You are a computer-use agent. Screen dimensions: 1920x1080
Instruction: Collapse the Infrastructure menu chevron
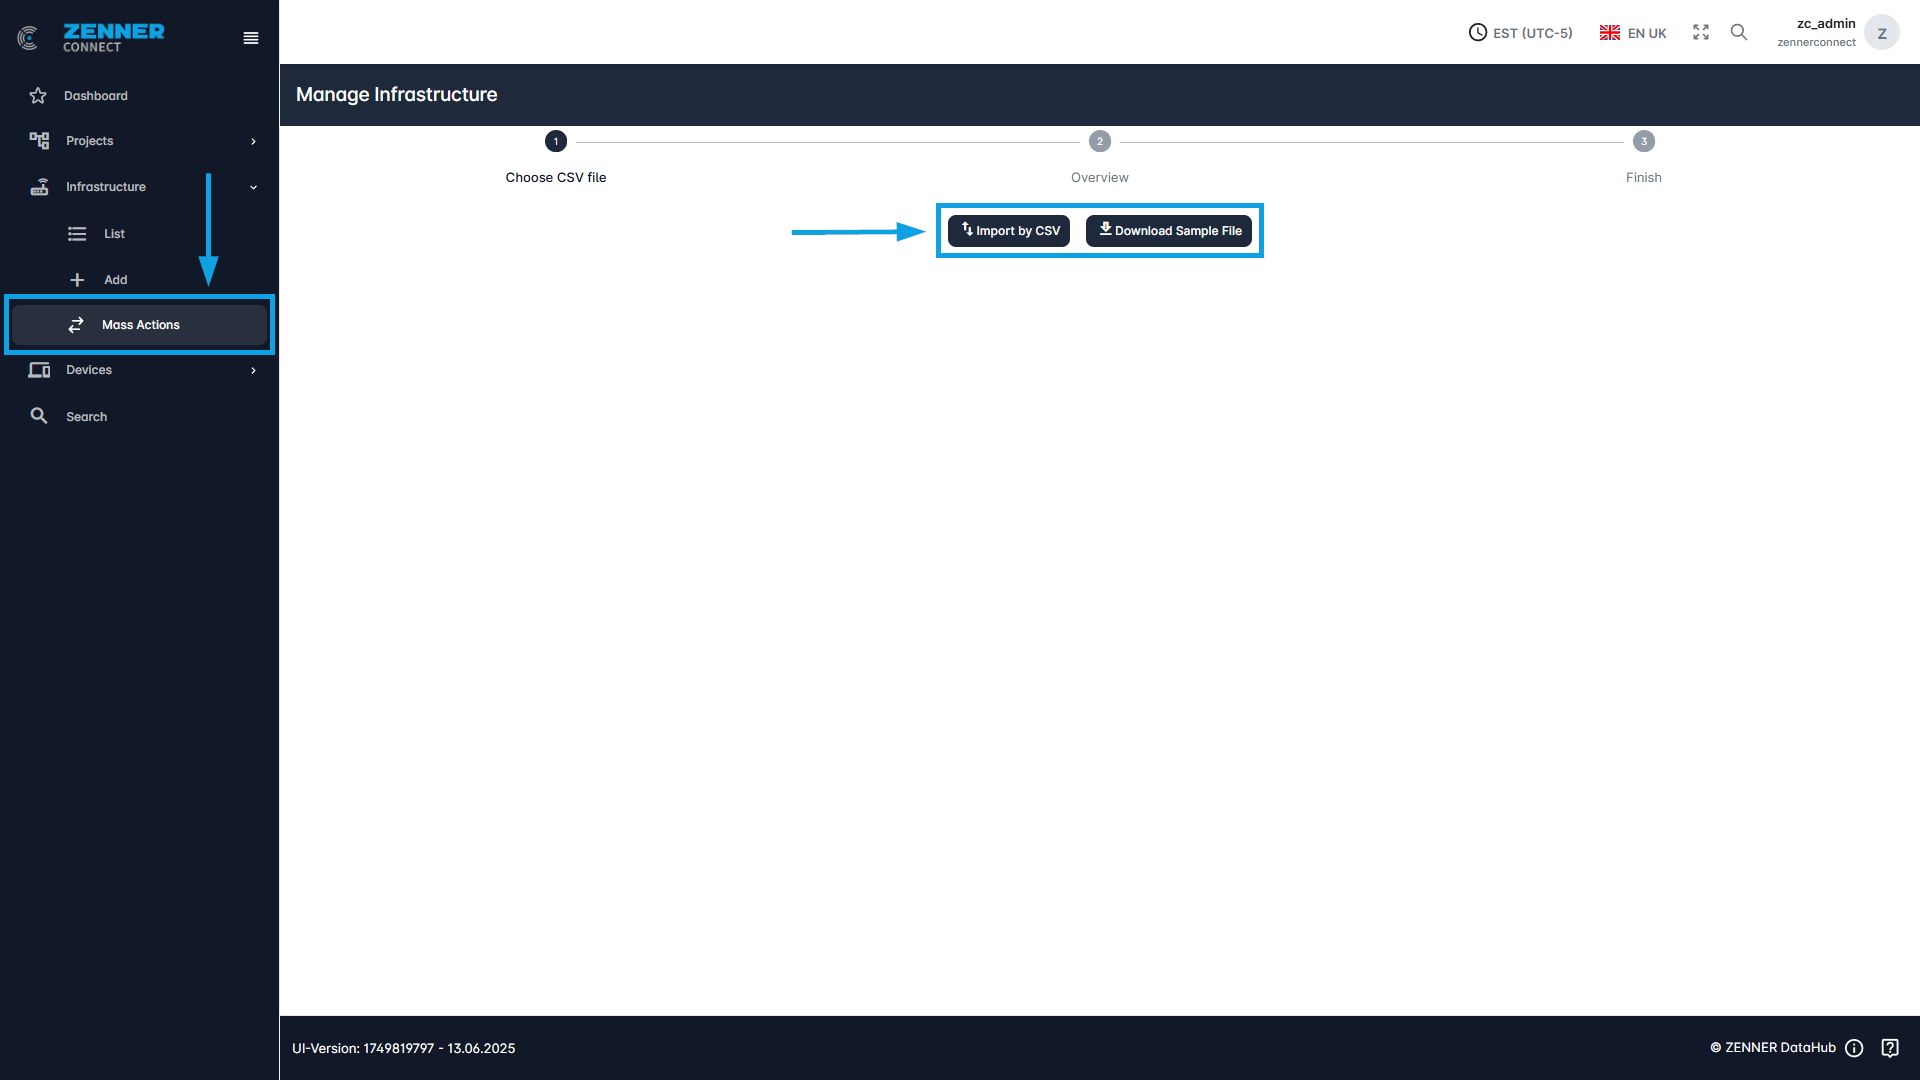tap(253, 187)
